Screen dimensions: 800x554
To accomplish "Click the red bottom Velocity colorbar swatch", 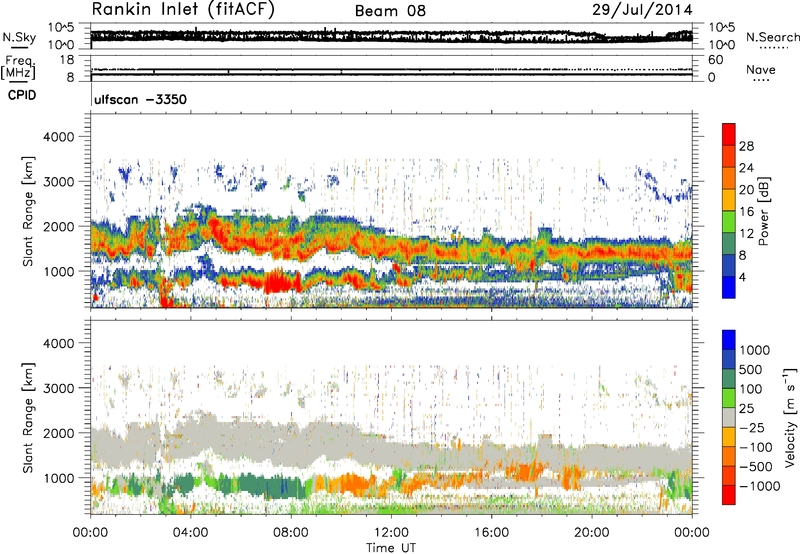I will [729, 495].
